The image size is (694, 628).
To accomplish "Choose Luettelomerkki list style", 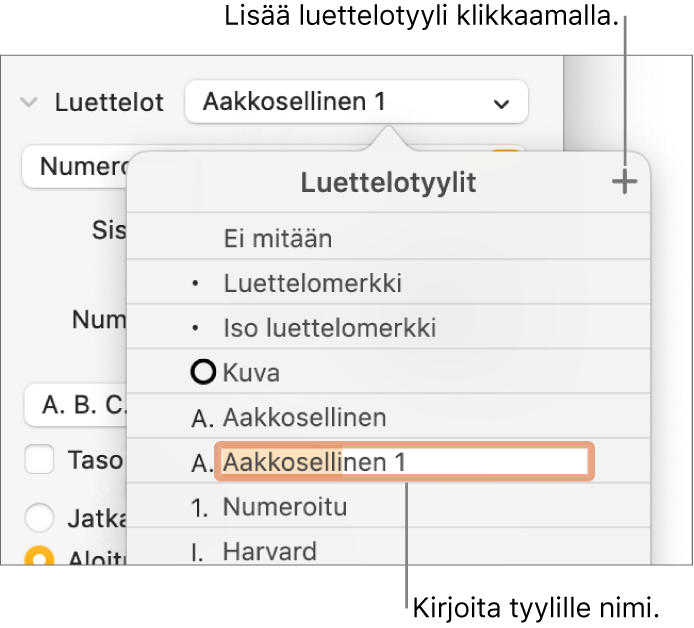I will point(388,283).
